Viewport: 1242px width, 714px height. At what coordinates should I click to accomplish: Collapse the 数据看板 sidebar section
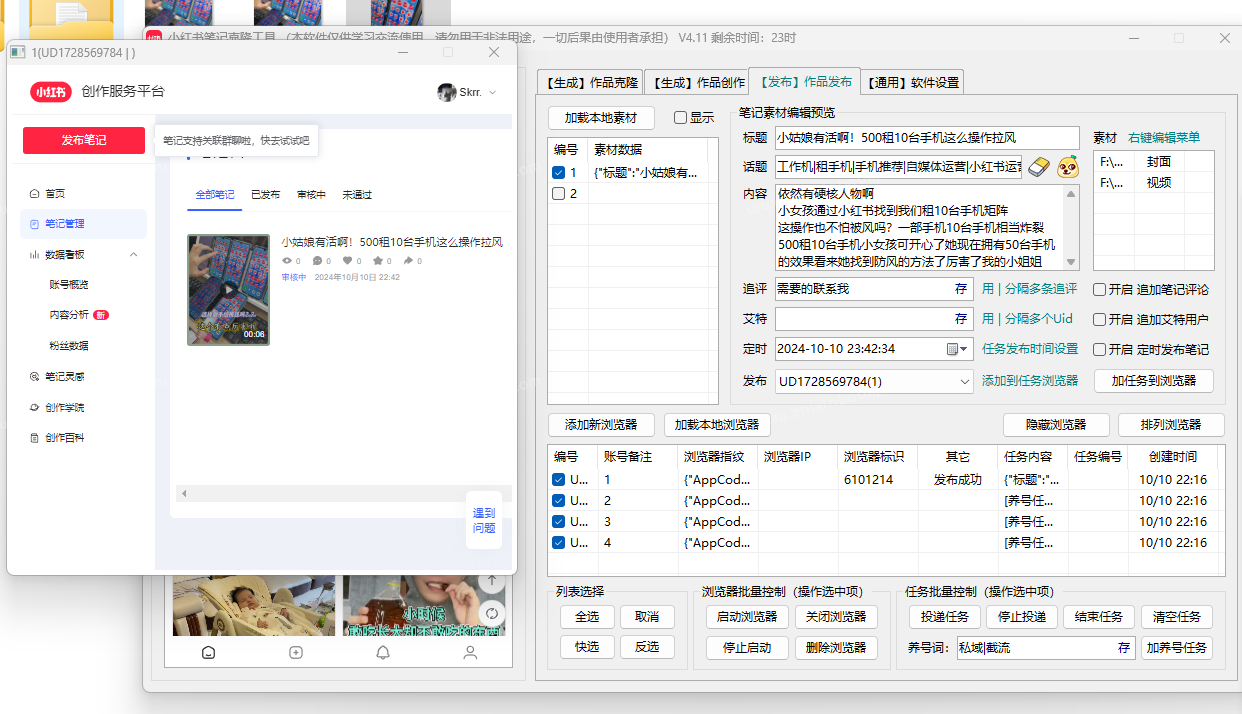(x=132, y=254)
